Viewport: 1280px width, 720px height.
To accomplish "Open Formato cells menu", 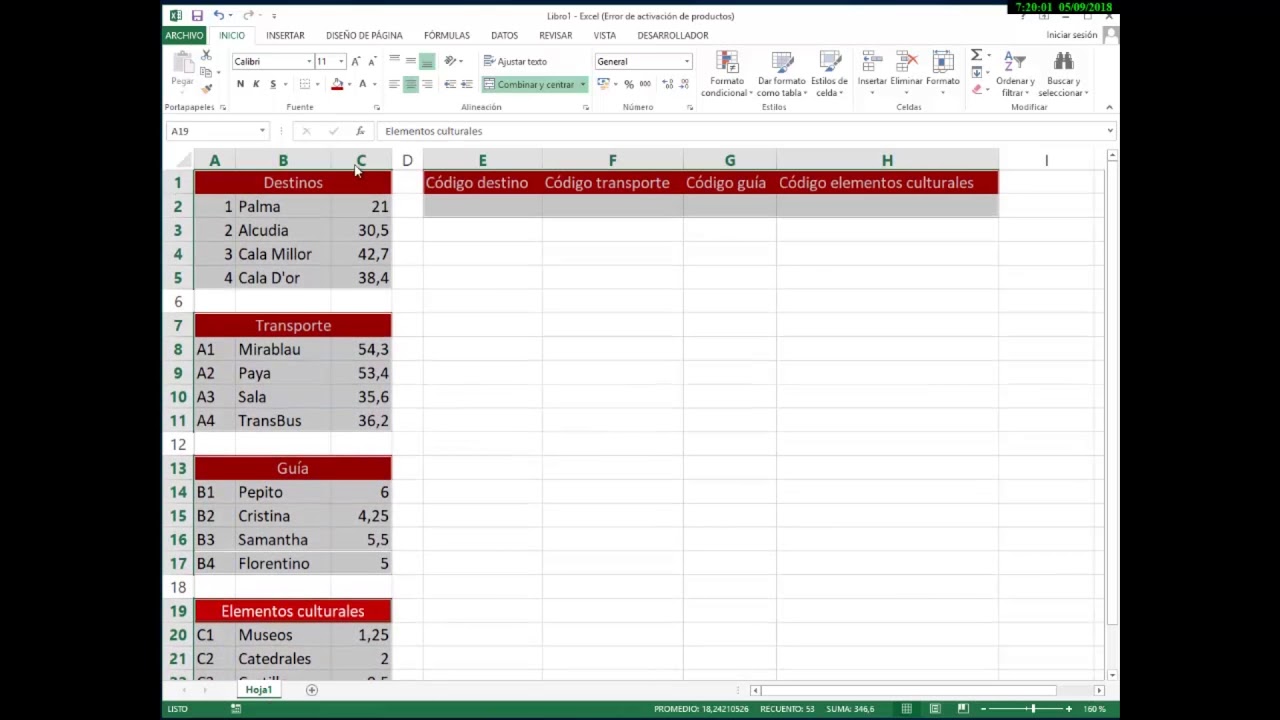I will pyautogui.click(x=942, y=75).
